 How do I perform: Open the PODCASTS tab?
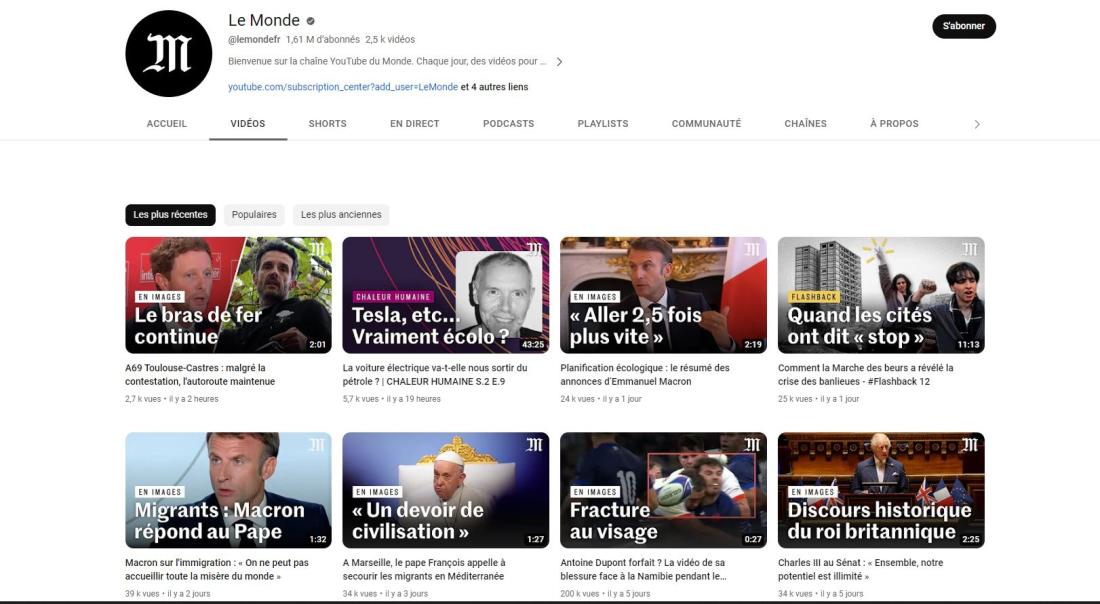[x=509, y=123]
